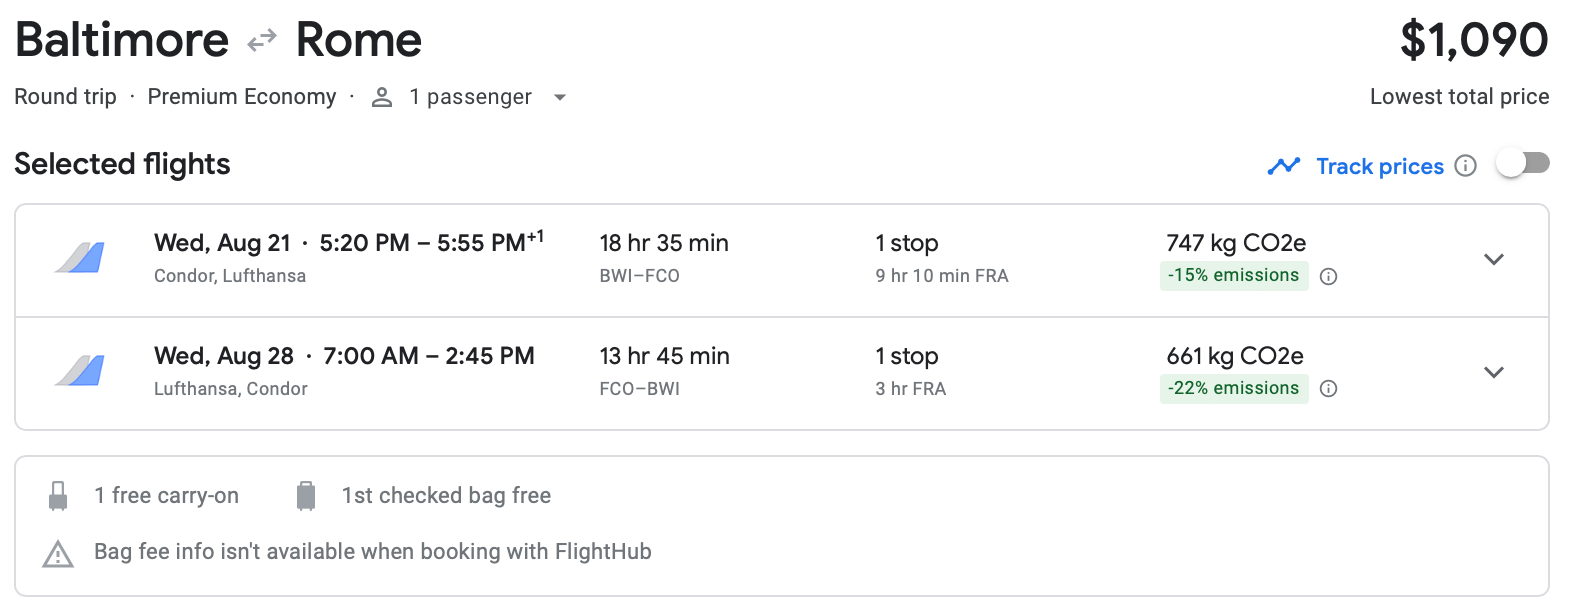Click the info icon next to Track prices
The image size is (1580, 600).
tap(1466, 166)
